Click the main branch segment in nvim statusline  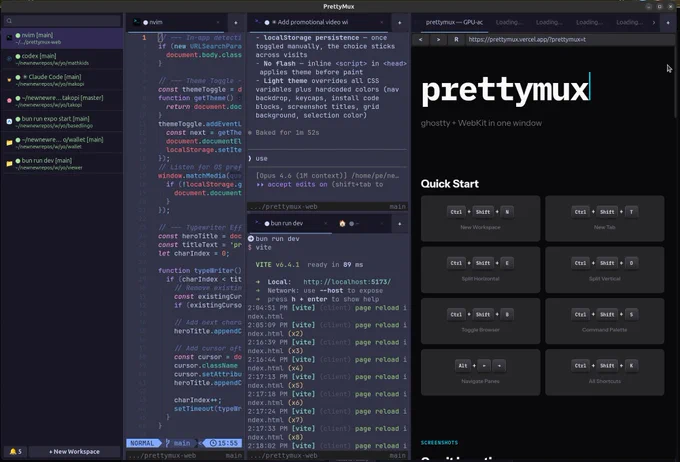point(179,443)
